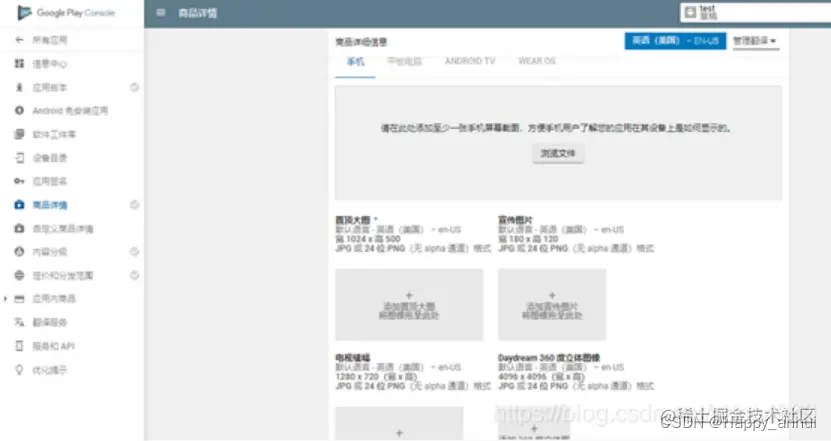Click the back arrow beside 所有应用
This screenshot has width=831, height=441.
pyautogui.click(x=20, y=40)
